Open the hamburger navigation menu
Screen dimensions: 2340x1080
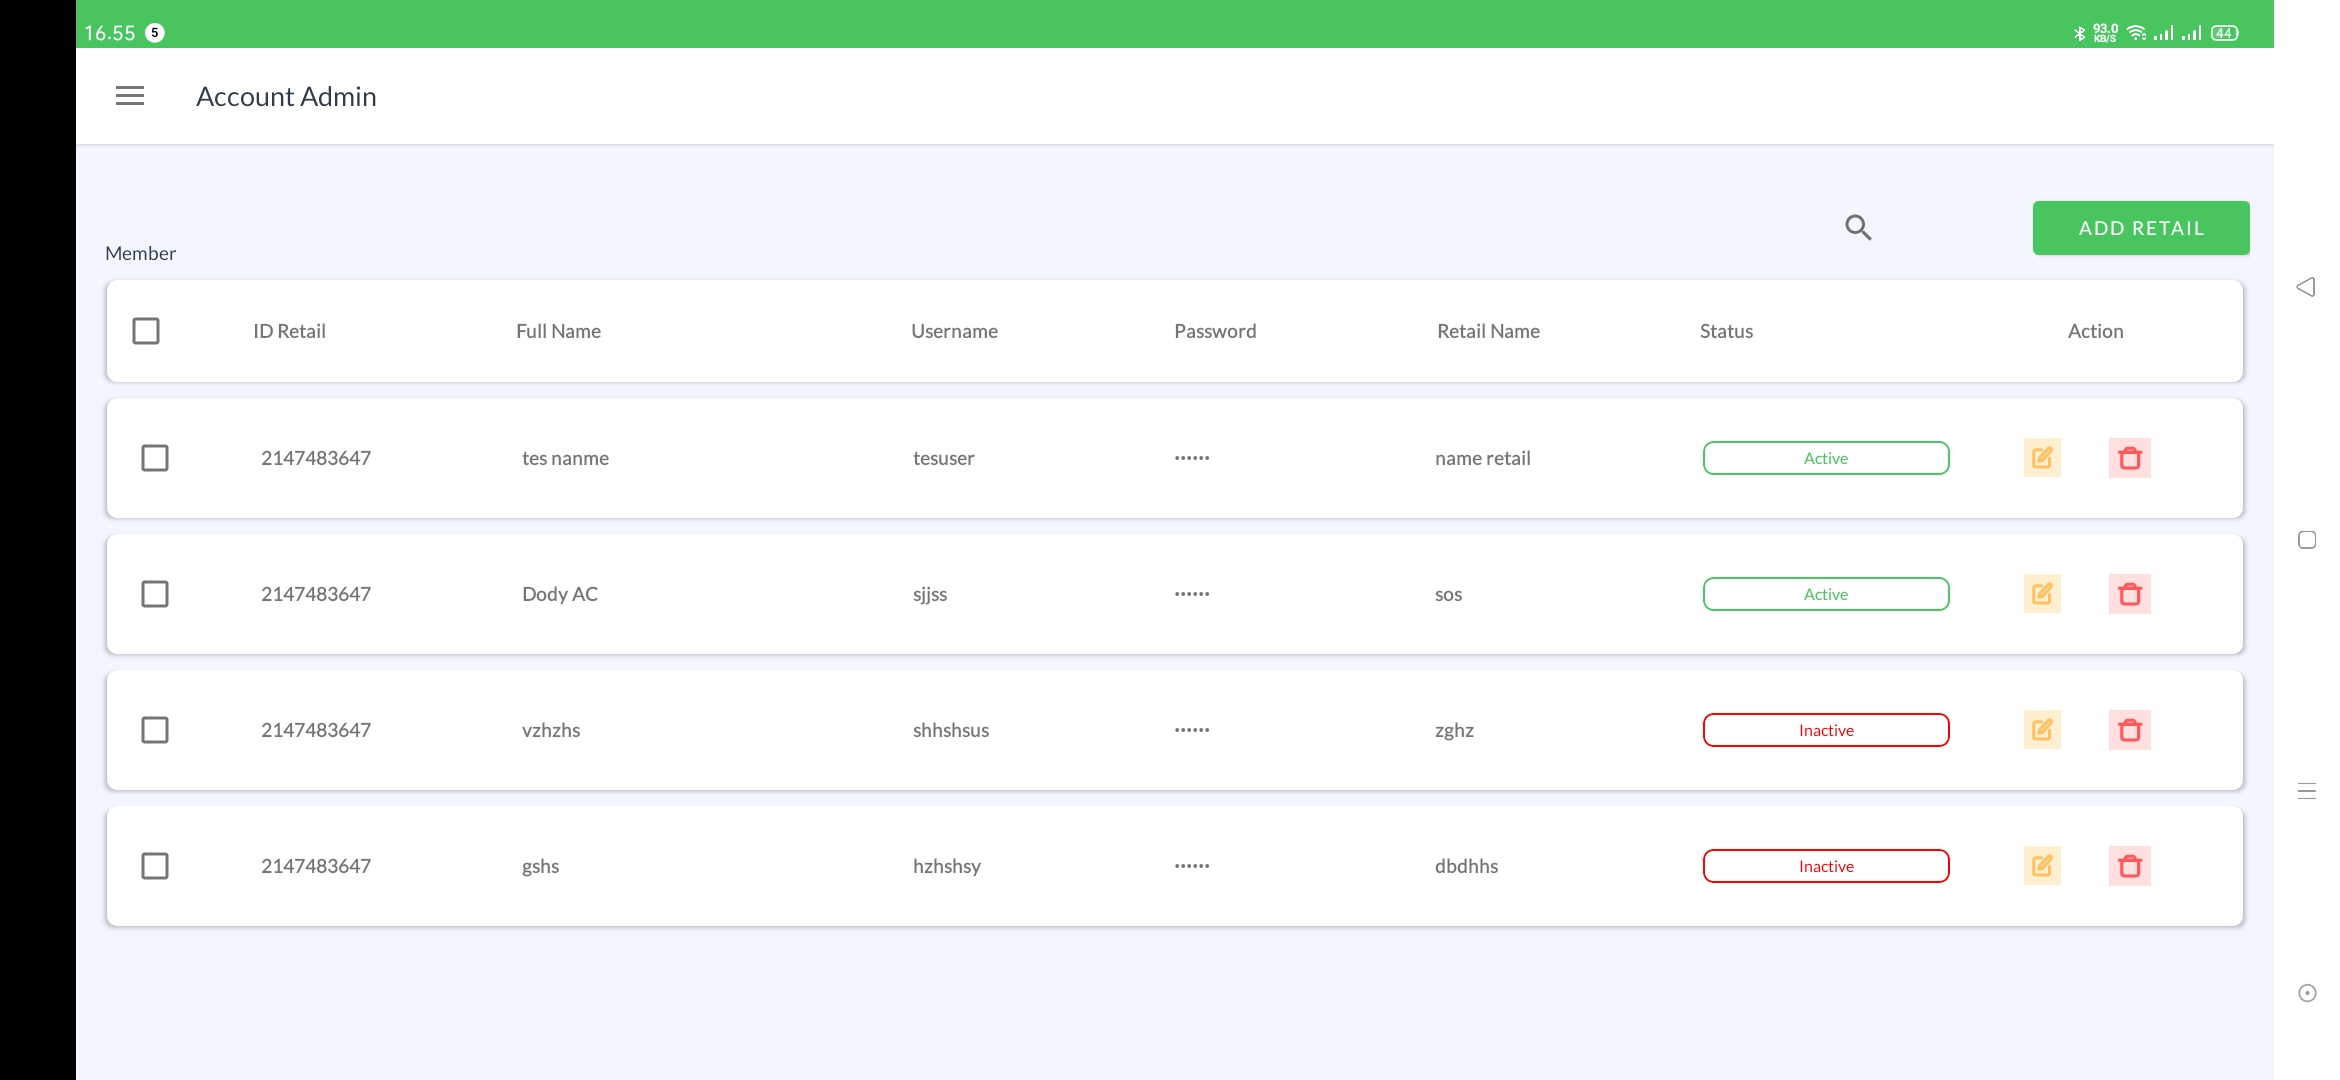130,96
